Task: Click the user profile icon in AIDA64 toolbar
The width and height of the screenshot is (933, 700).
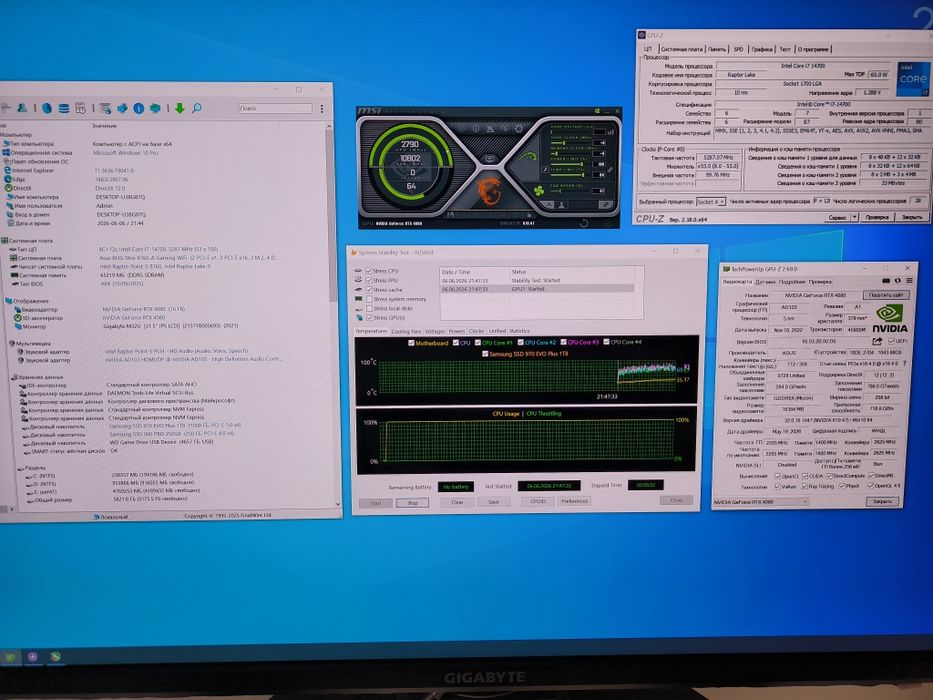Action: click(23, 108)
